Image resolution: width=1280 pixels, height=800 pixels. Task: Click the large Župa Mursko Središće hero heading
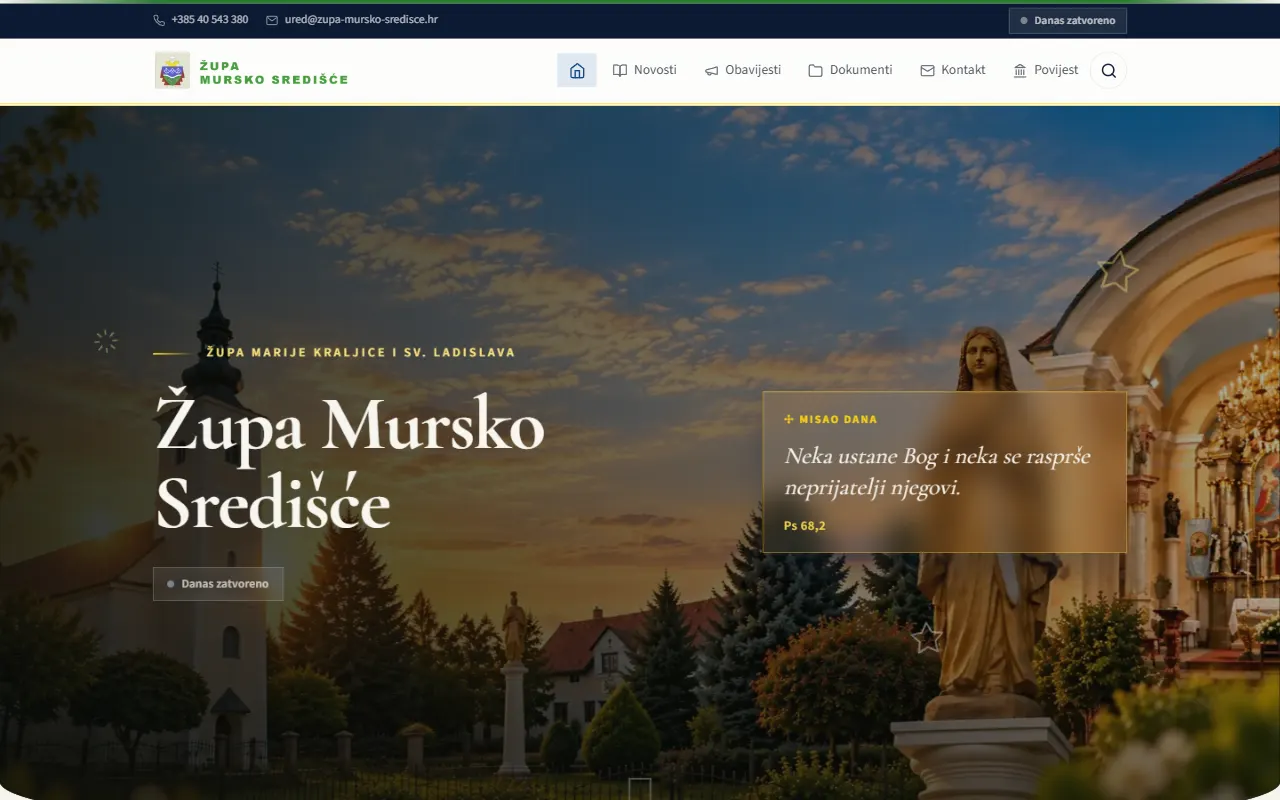(x=350, y=462)
